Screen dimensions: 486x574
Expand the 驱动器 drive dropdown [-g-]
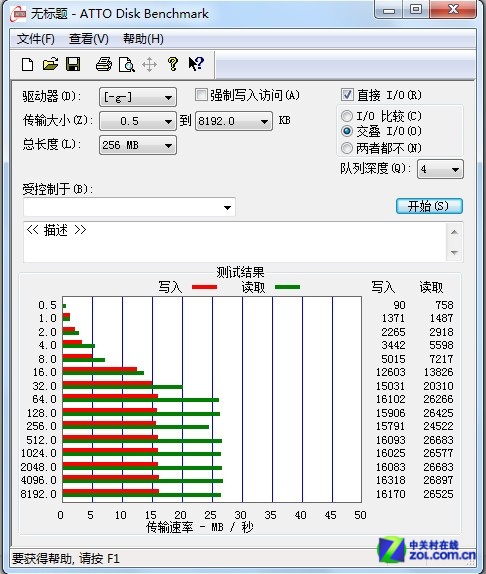click(138, 97)
